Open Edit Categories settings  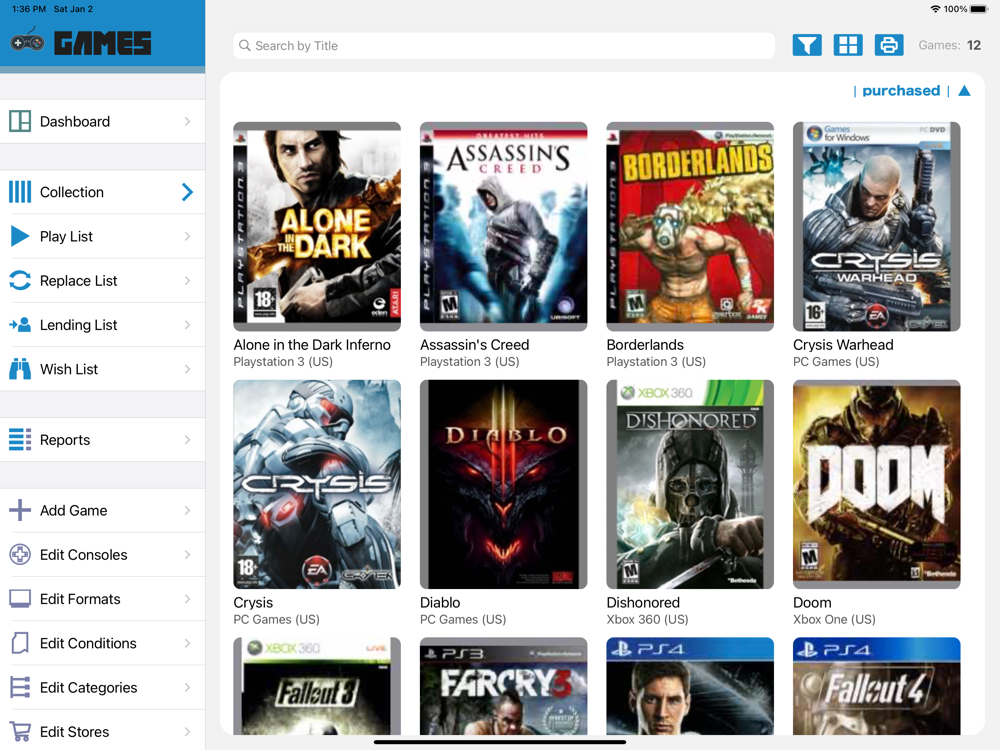click(102, 687)
